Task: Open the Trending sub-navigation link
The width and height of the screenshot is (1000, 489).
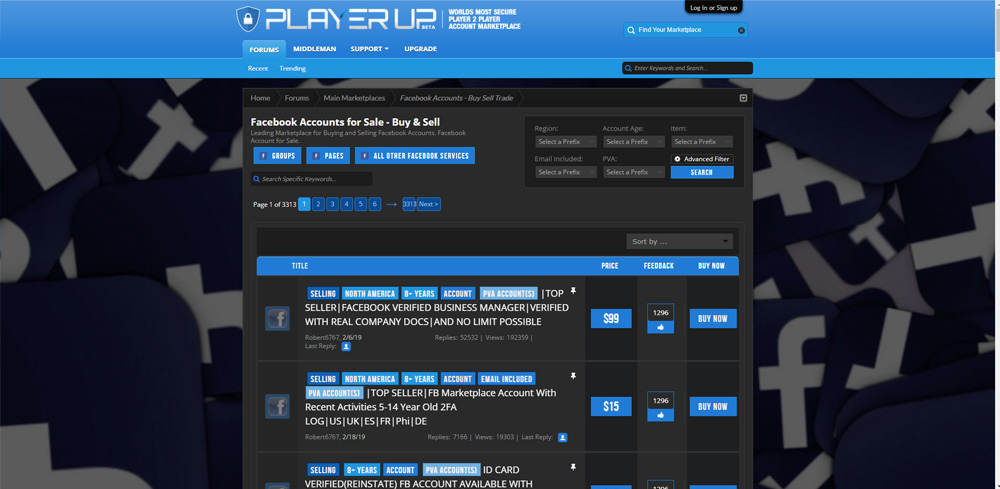Action: pyautogui.click(x=292, y=68)
